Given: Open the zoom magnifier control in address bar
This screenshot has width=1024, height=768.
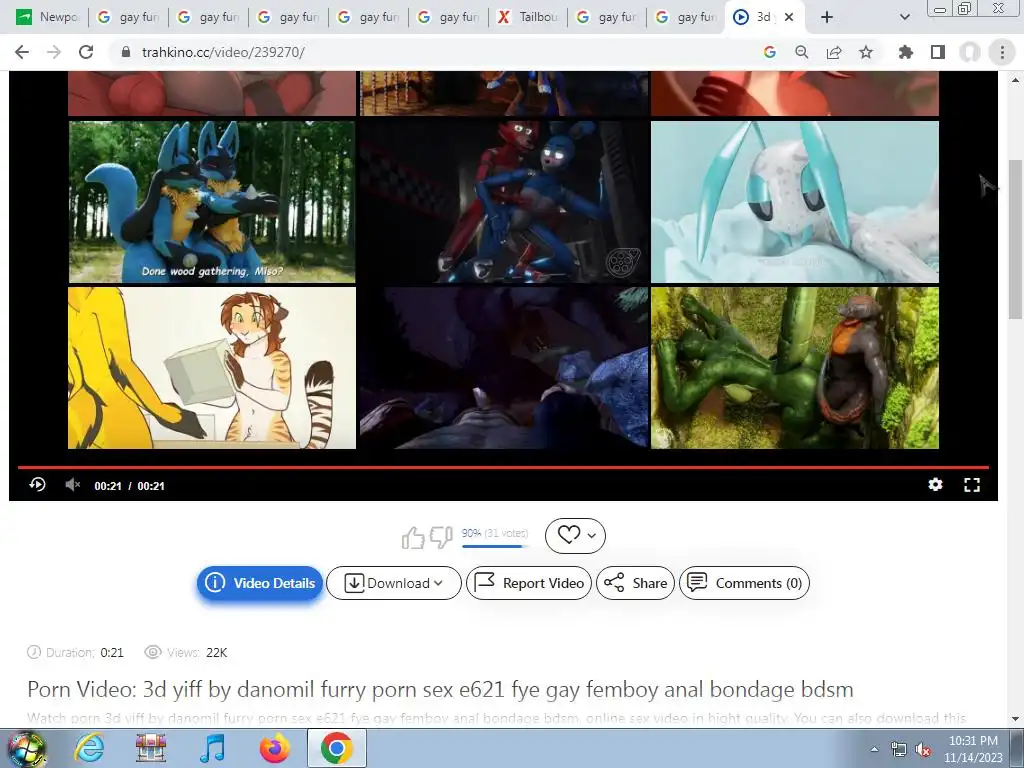Looking at the screenshot, I should 801,52.
